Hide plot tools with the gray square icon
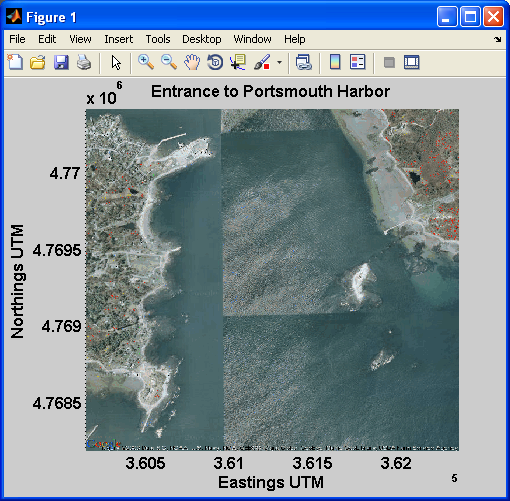 389,62
